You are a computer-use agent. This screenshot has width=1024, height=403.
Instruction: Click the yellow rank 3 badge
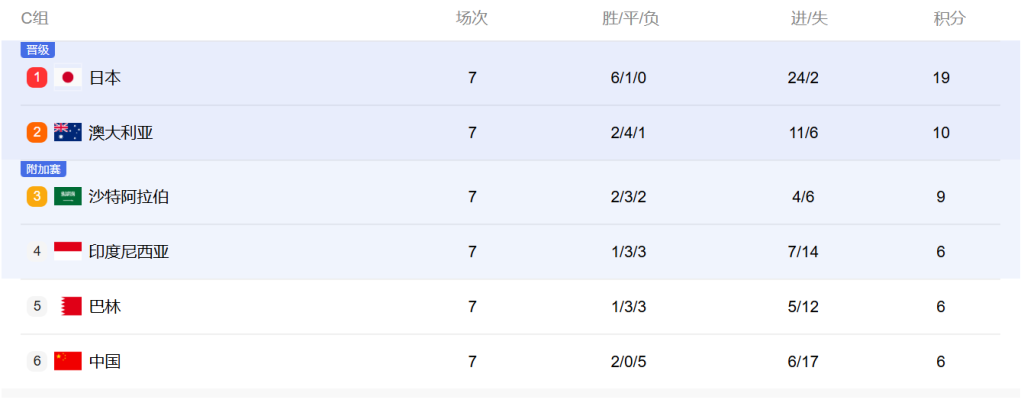37,197
